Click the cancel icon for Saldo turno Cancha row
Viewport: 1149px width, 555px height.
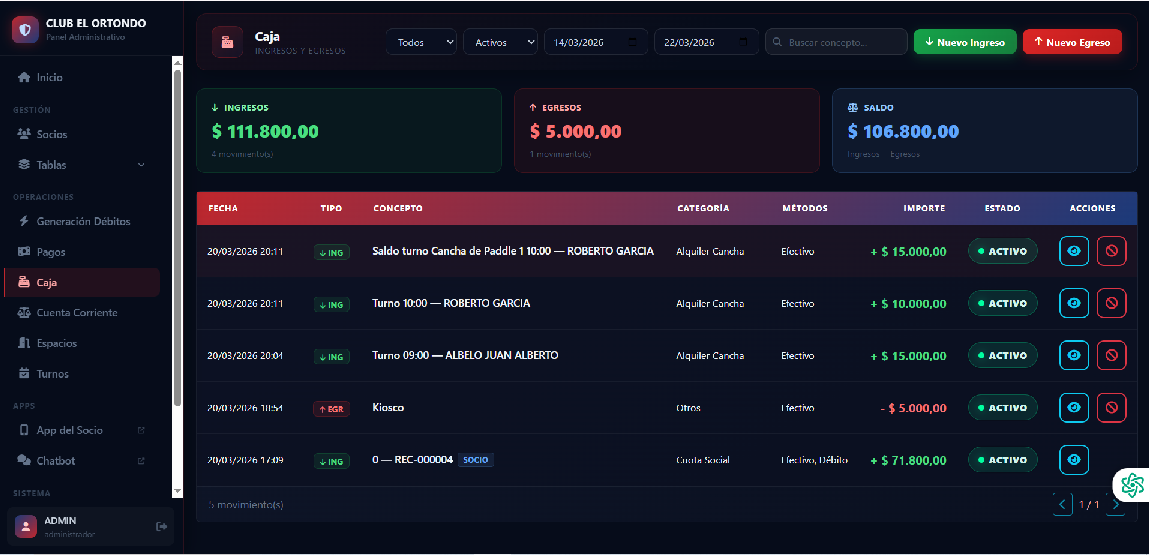(x=1111, y=252)
